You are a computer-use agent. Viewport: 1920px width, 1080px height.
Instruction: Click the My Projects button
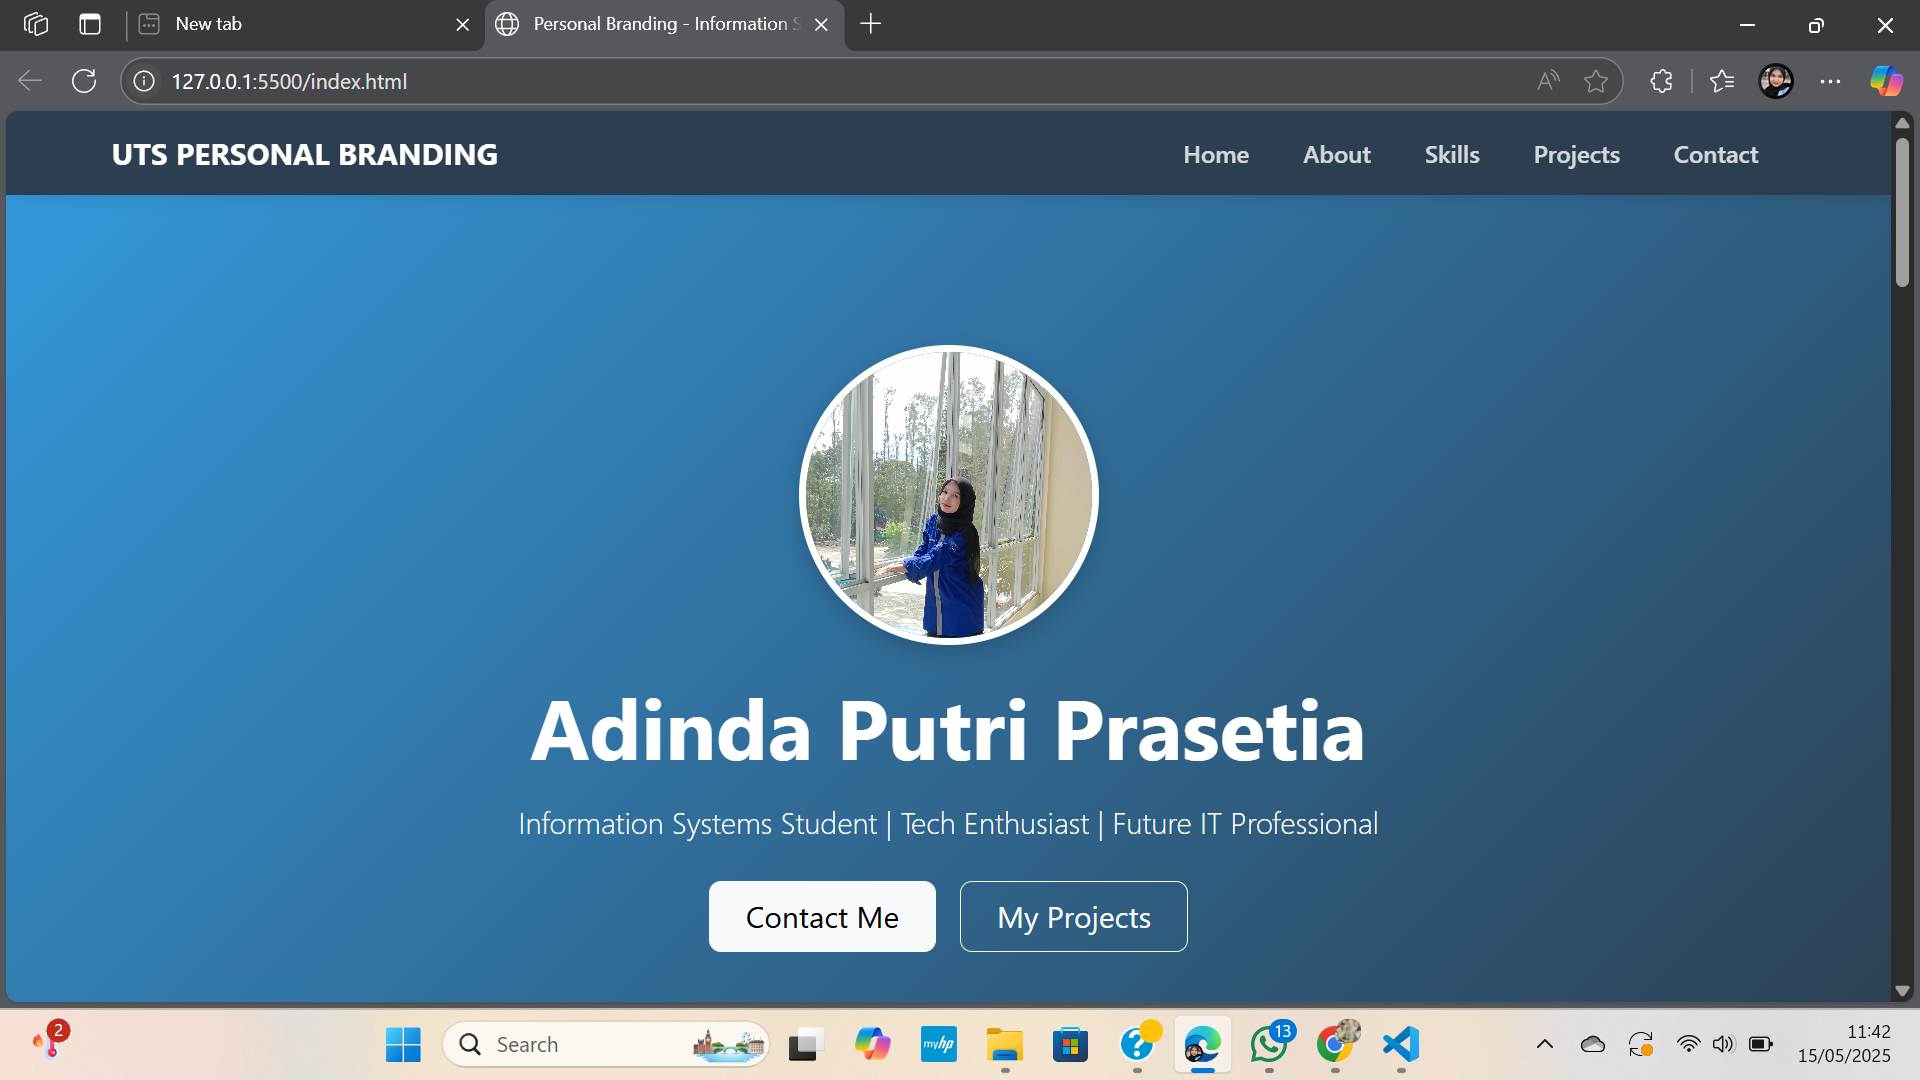[1073, 916]
